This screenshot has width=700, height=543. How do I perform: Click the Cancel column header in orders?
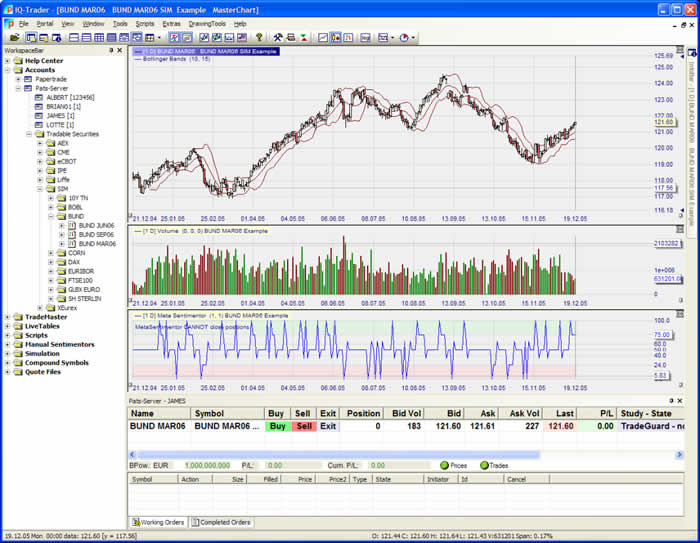coord(527,479)
